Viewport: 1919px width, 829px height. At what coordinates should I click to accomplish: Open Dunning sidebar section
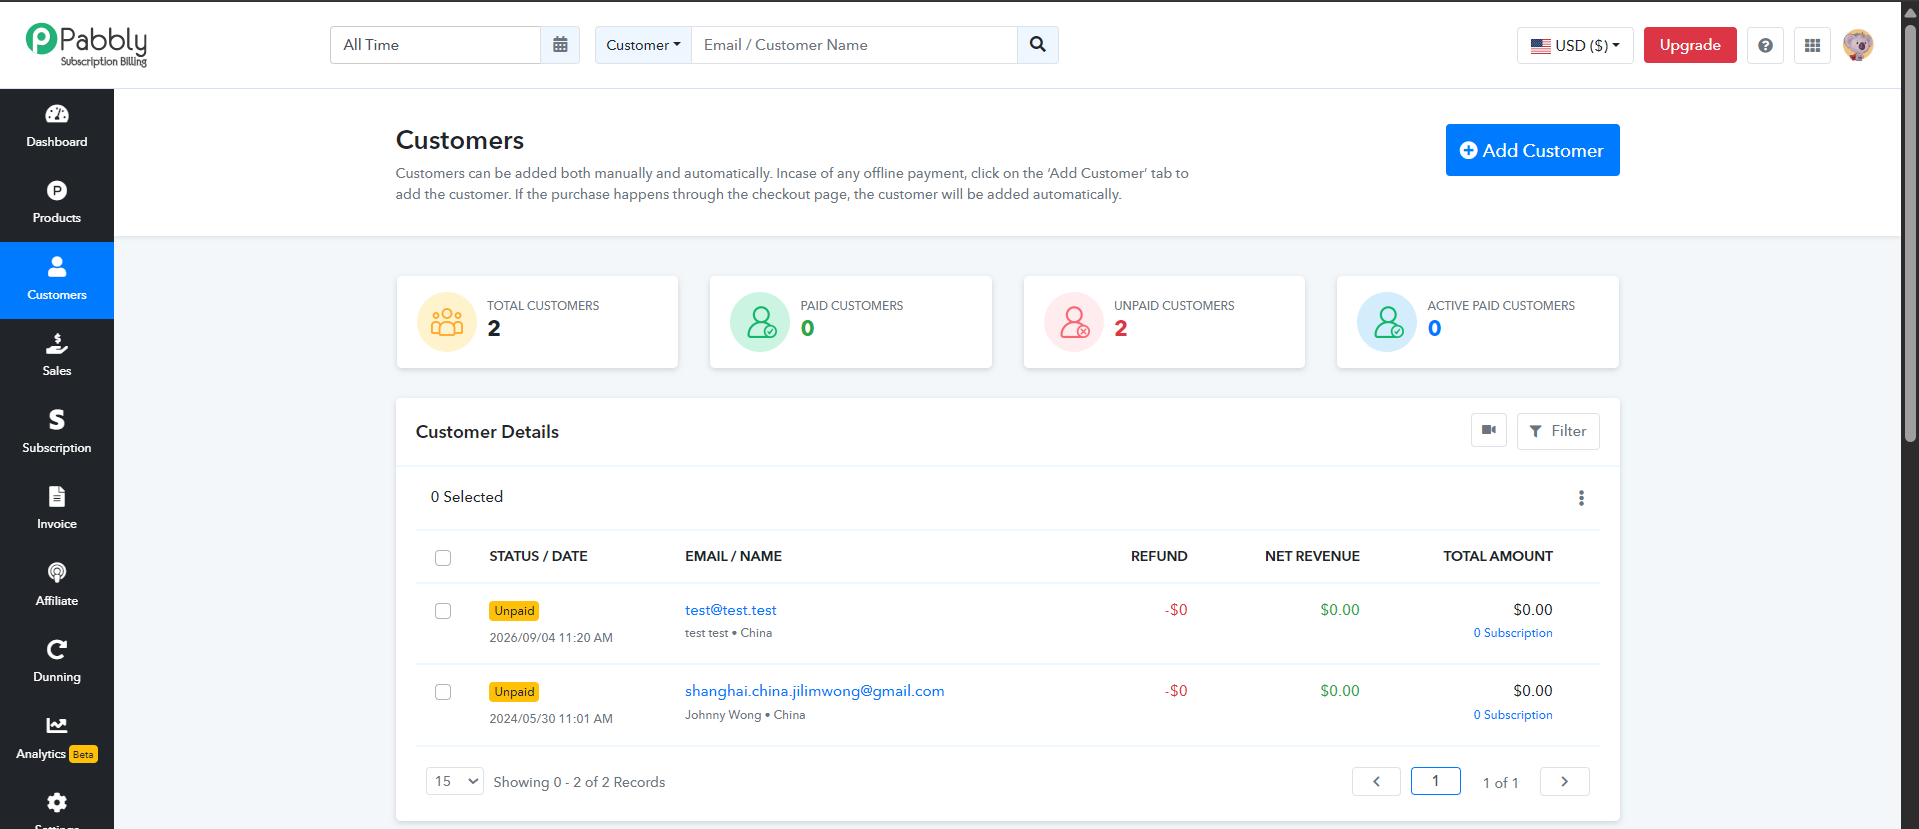(x=57, y=662)
